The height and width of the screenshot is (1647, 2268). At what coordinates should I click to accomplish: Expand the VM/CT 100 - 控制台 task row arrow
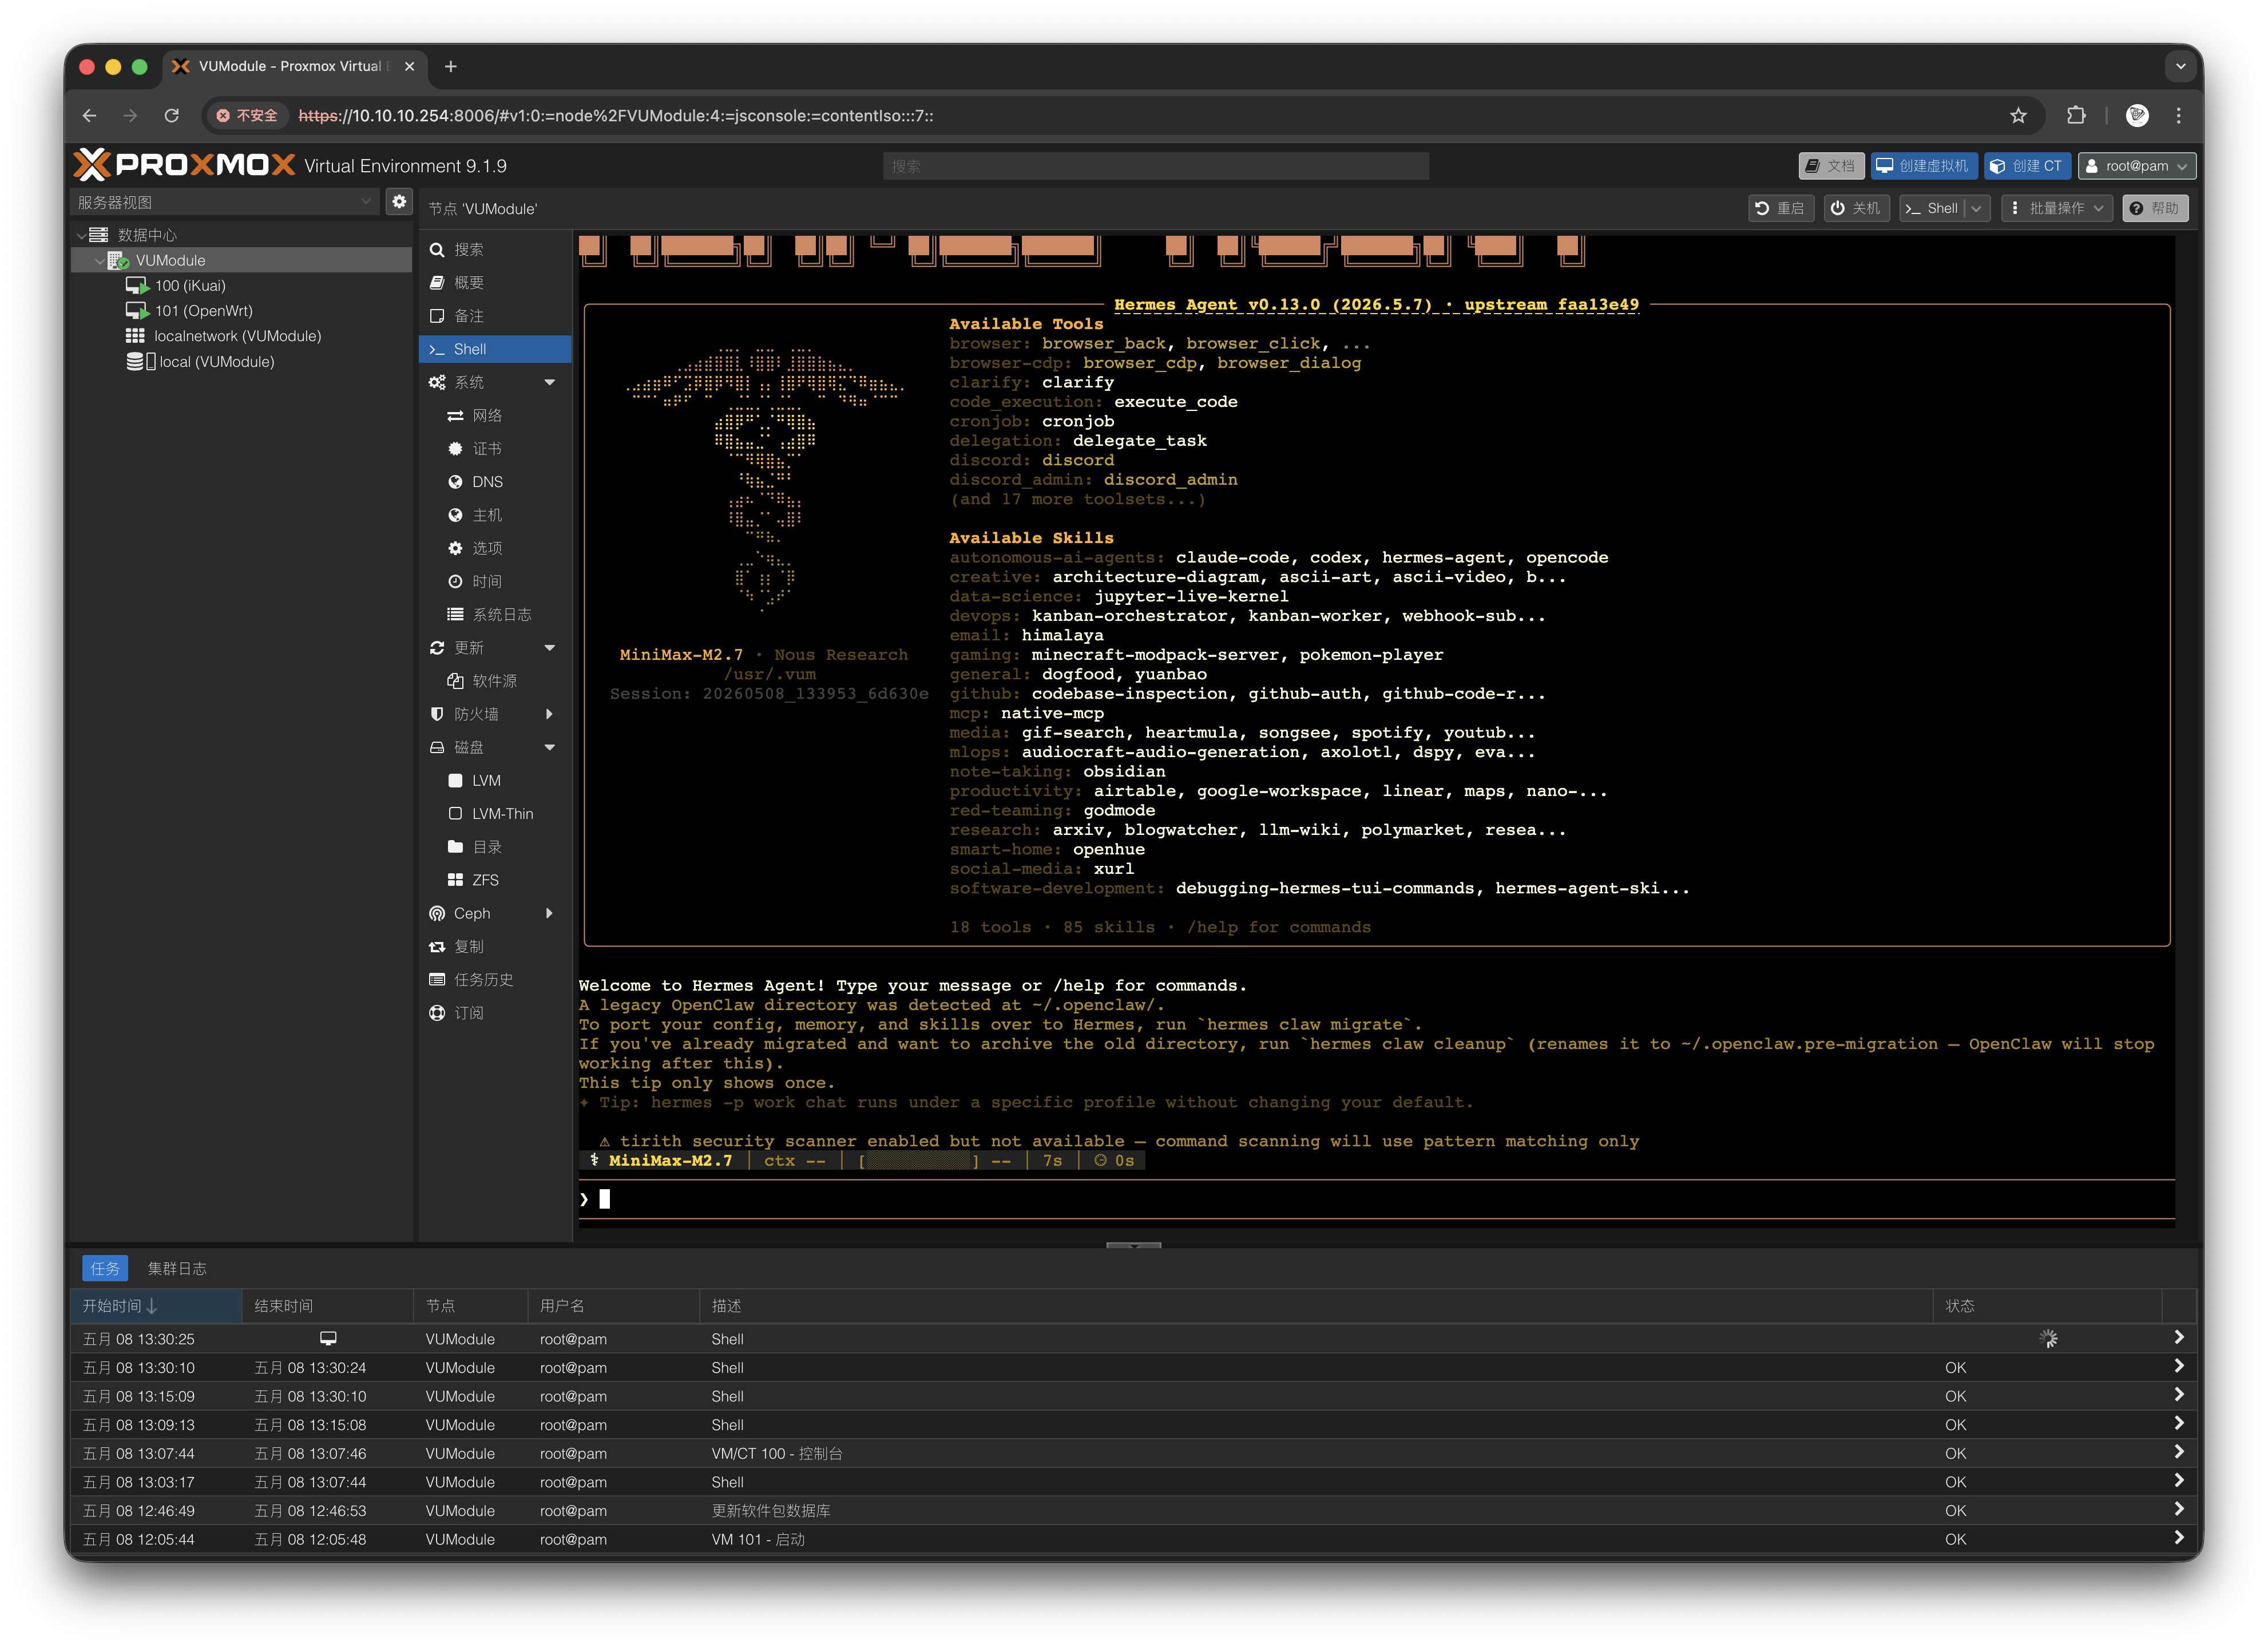pyautogui.click(x=2178, y=1452)
